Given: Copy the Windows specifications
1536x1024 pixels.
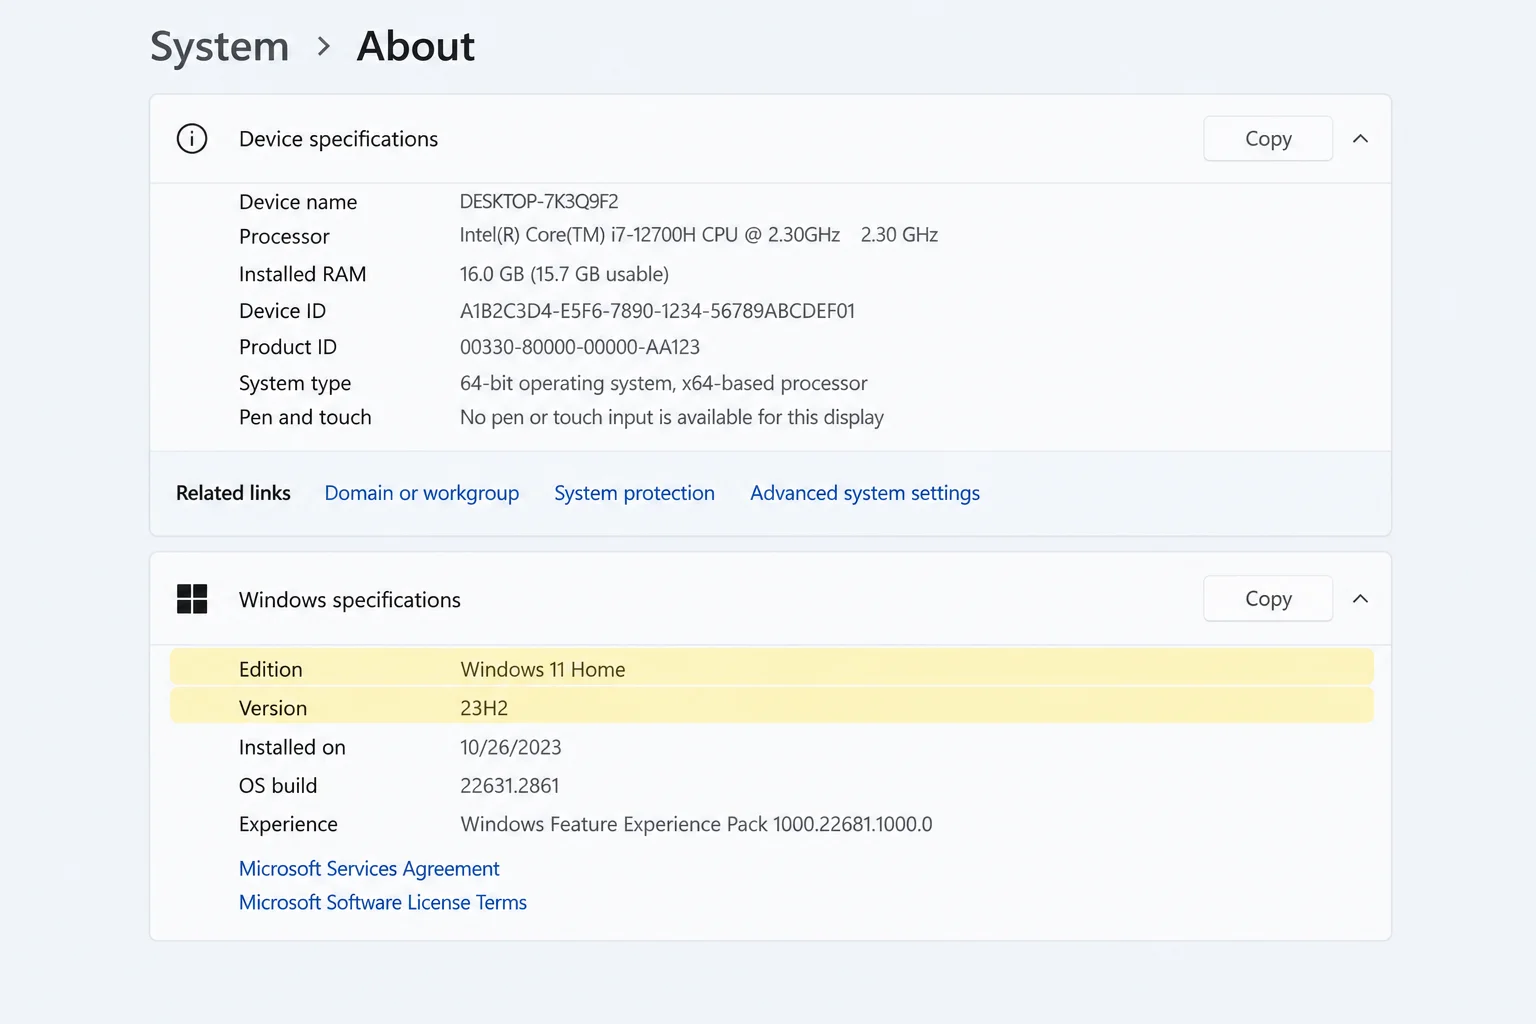Looking at the screenshot, I should [x=1268, y=599].
